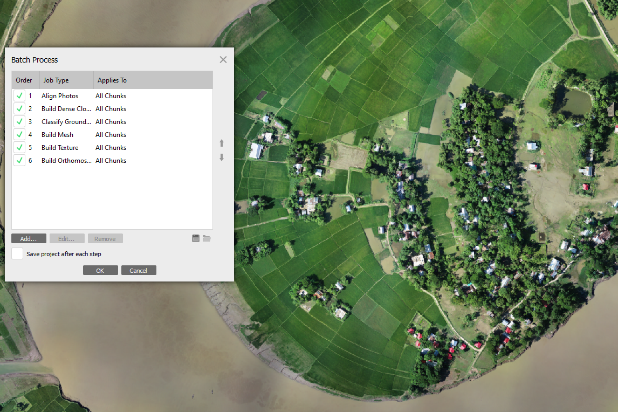This screenshot has width=618, height=412.
Task: Close the Batch Process dialog
Action: [223, 60]
